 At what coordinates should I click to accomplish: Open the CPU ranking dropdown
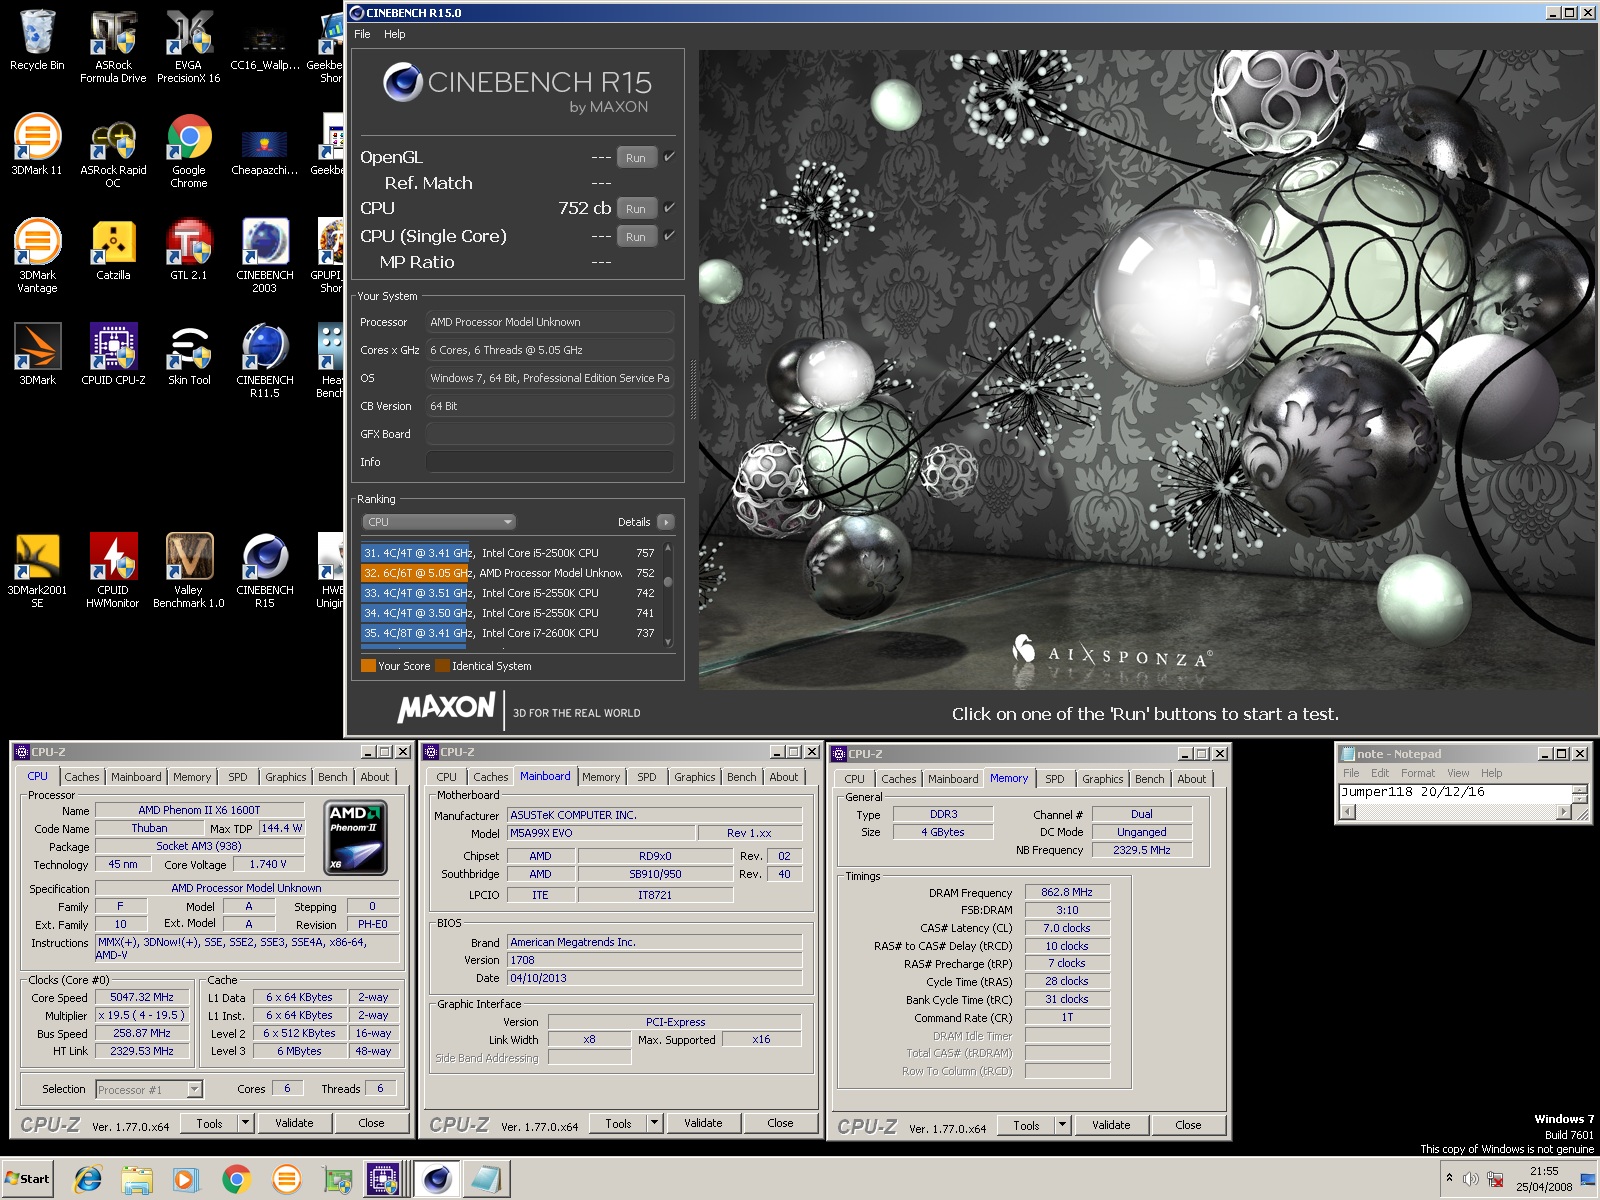click(439, 522)
